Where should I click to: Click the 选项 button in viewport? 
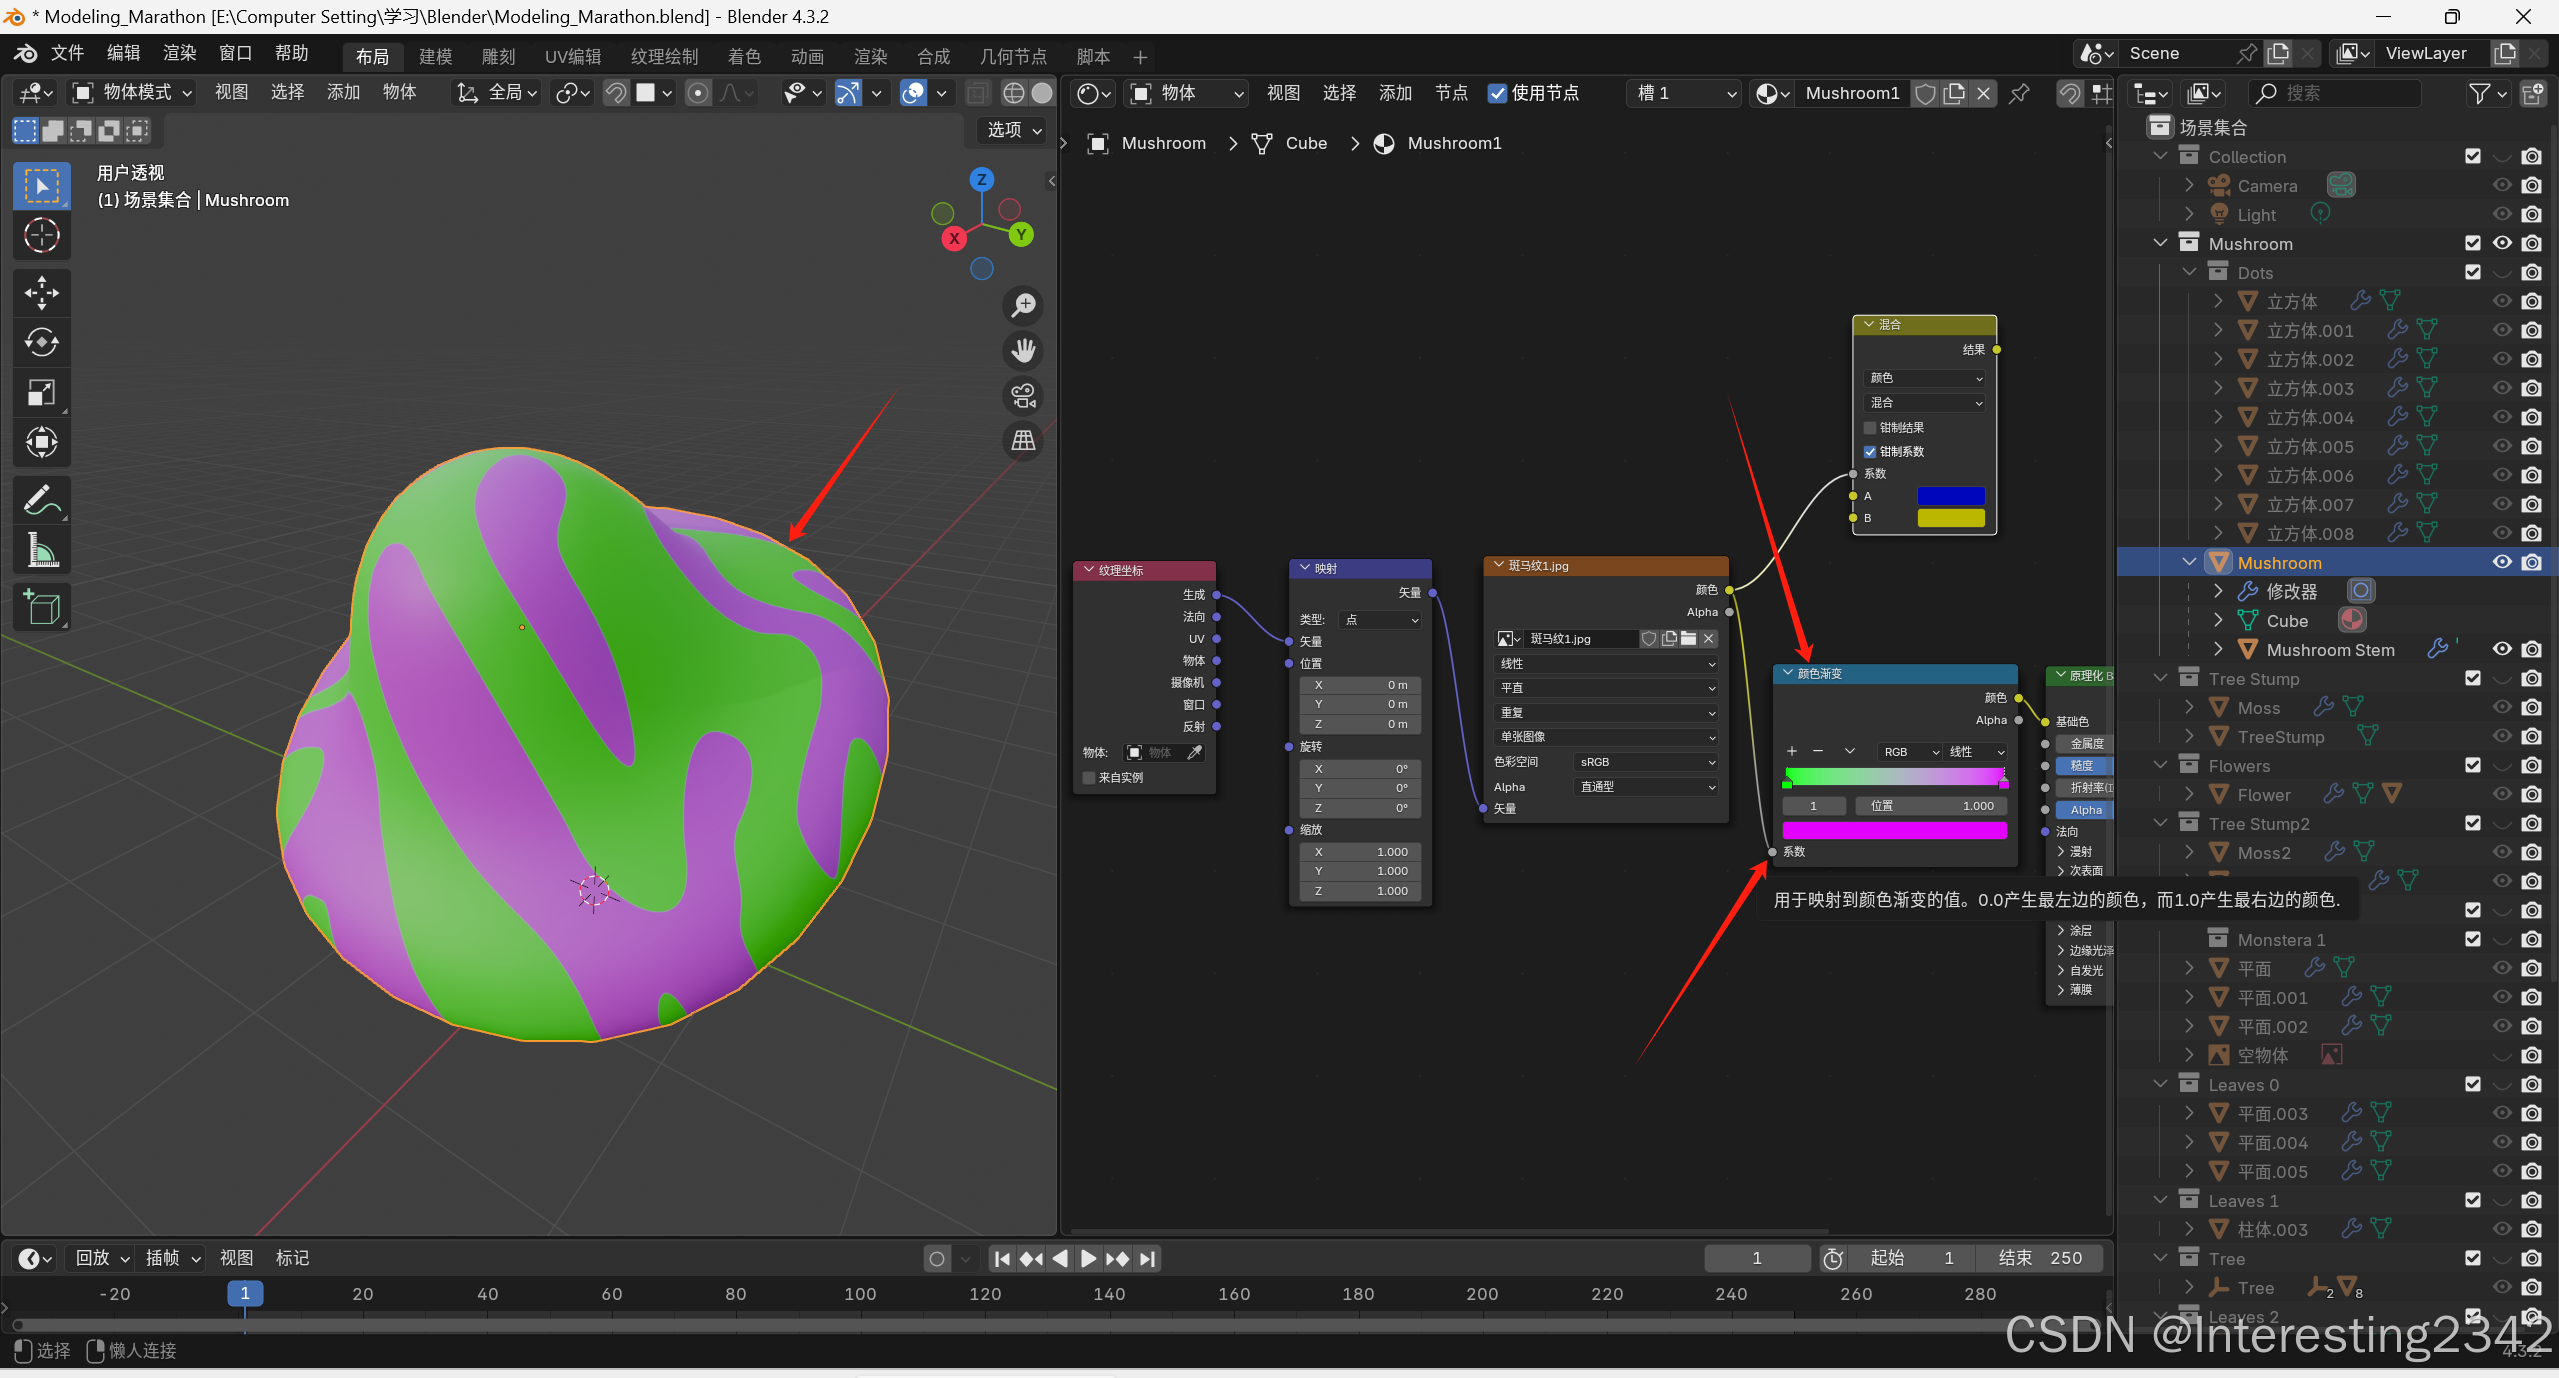coord(1013,130)
